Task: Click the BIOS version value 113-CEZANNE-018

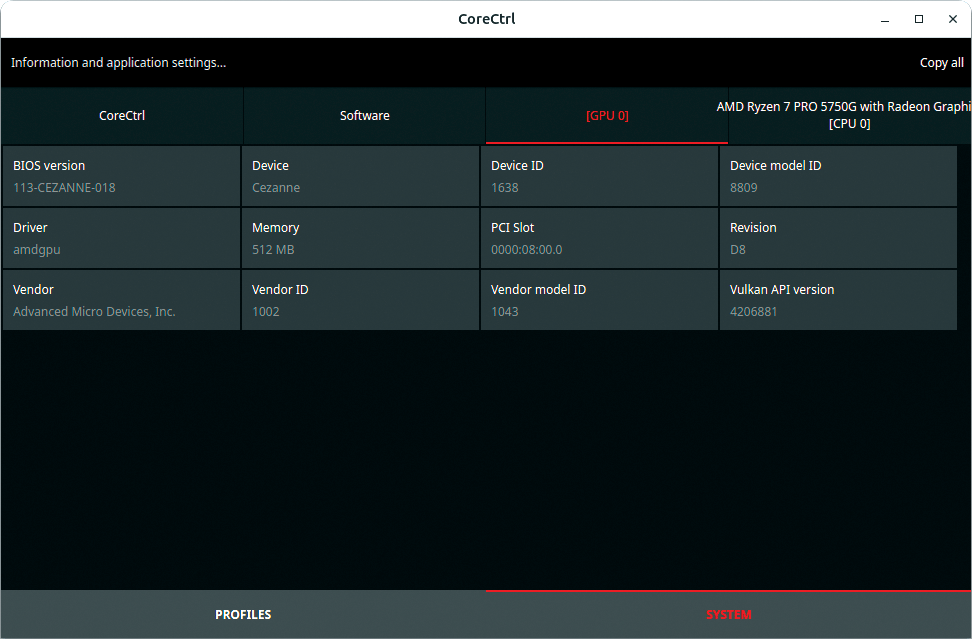Action: pyautogui.click(x=64, y=188)
